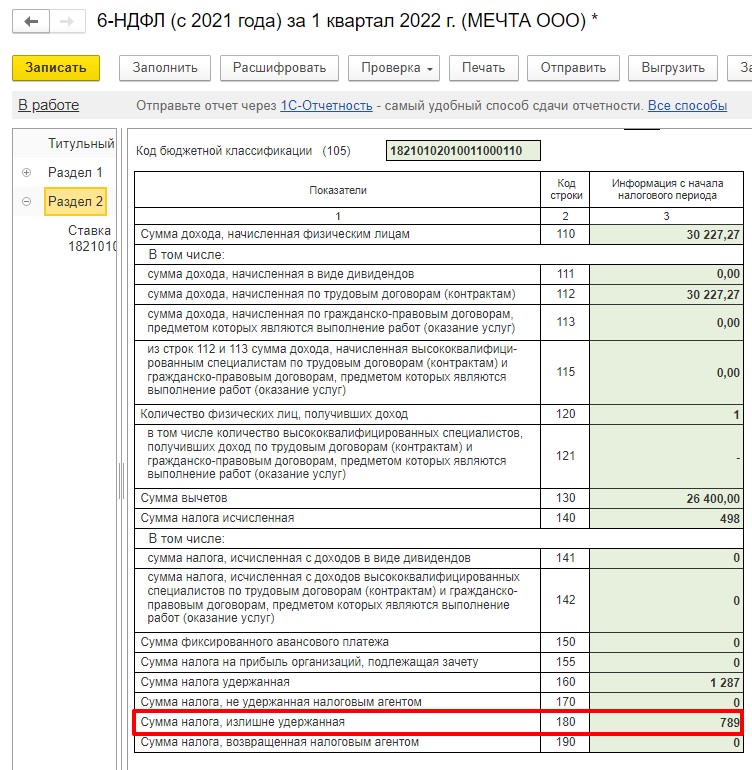
Task: Open the В работе status link
Action: [x=49, y=105]
